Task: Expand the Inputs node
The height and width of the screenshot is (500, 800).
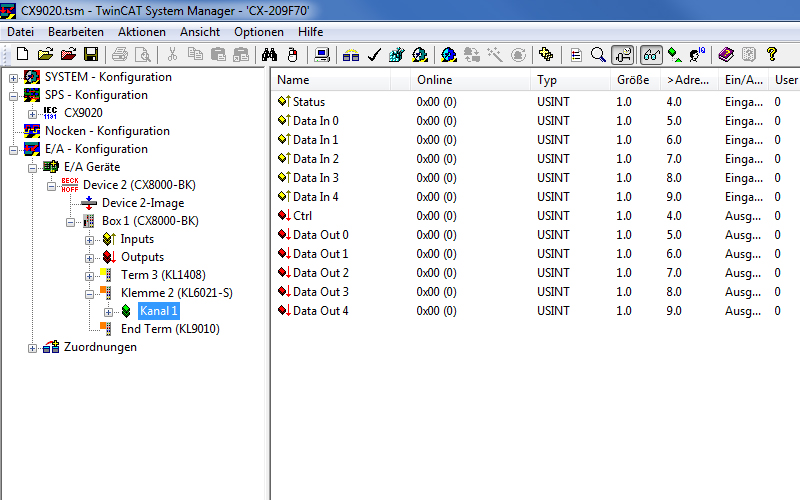Action: coord(89,240)
